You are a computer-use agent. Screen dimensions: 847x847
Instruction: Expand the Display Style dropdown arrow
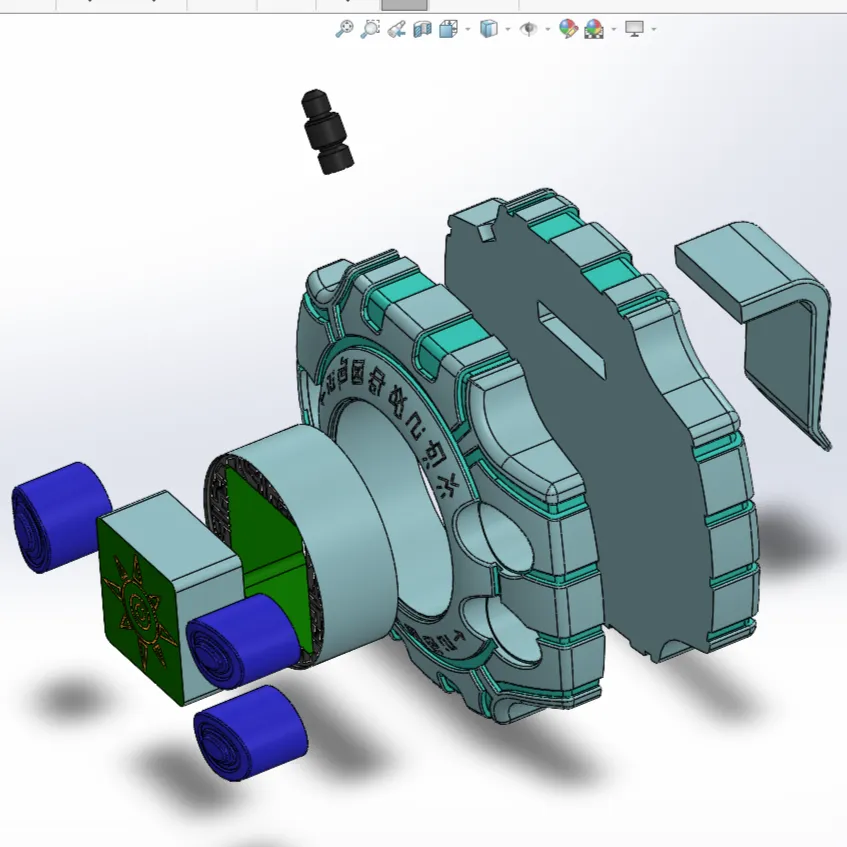(x=507, y=29)
